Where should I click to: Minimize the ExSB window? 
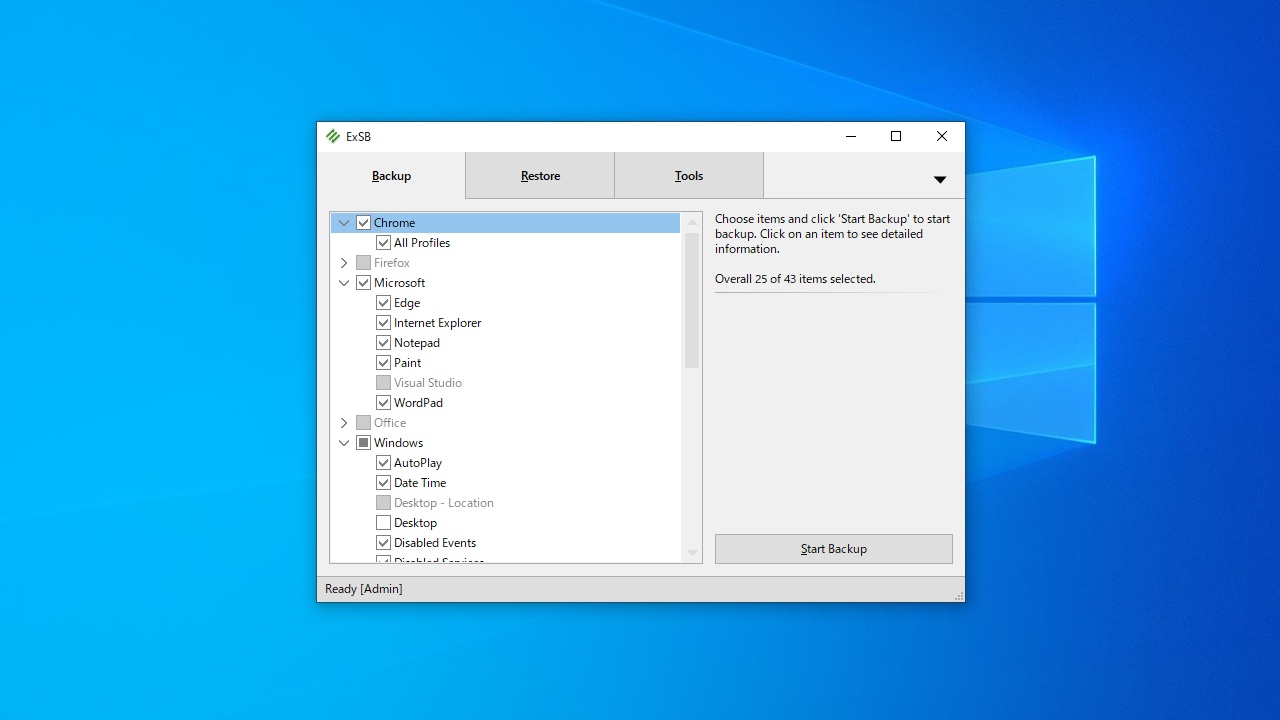851,137
